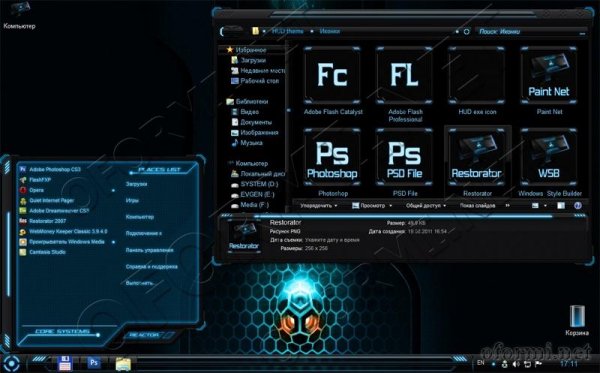This screenshot has width=600, height=373.
Task: Click the 17:11 taskbar clock
Action: point(569,363)
